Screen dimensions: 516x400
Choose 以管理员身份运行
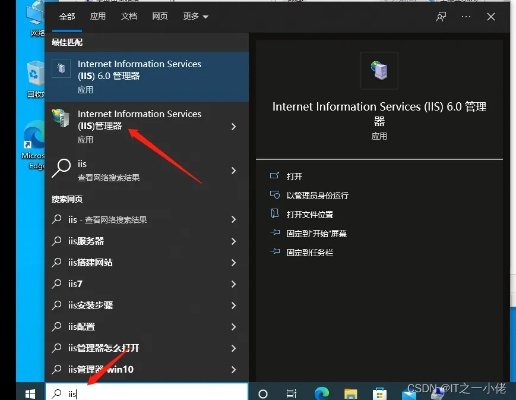(317, 195)
